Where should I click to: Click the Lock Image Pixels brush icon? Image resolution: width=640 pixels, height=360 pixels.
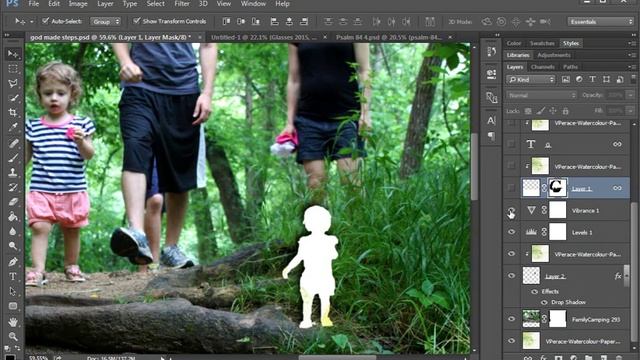(x=540, y=111)
